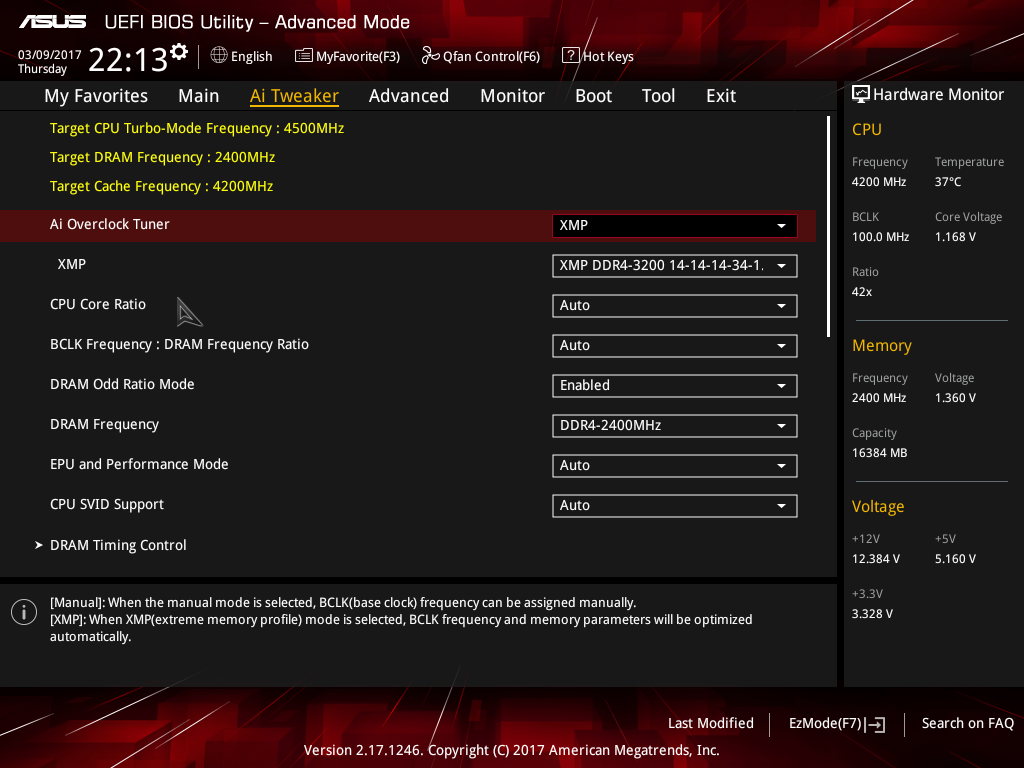Screen dimensions: 1024x768
Task: Click the 03/09/2017 date
Action: (x=50, y=55)
